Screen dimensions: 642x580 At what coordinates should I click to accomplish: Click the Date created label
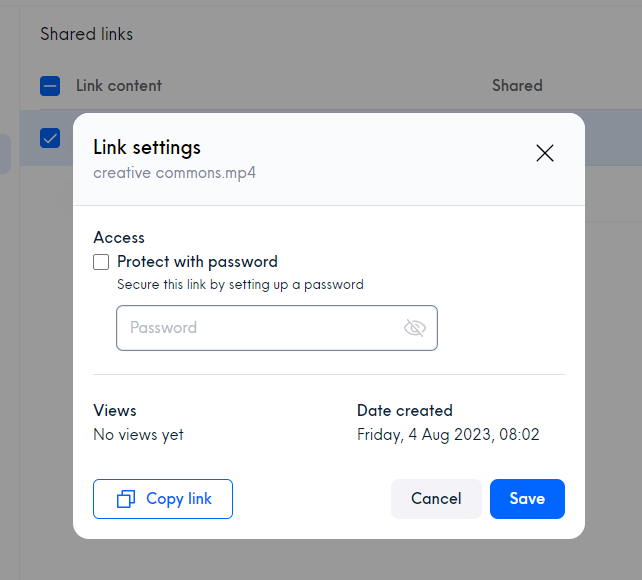click(405, 410)
